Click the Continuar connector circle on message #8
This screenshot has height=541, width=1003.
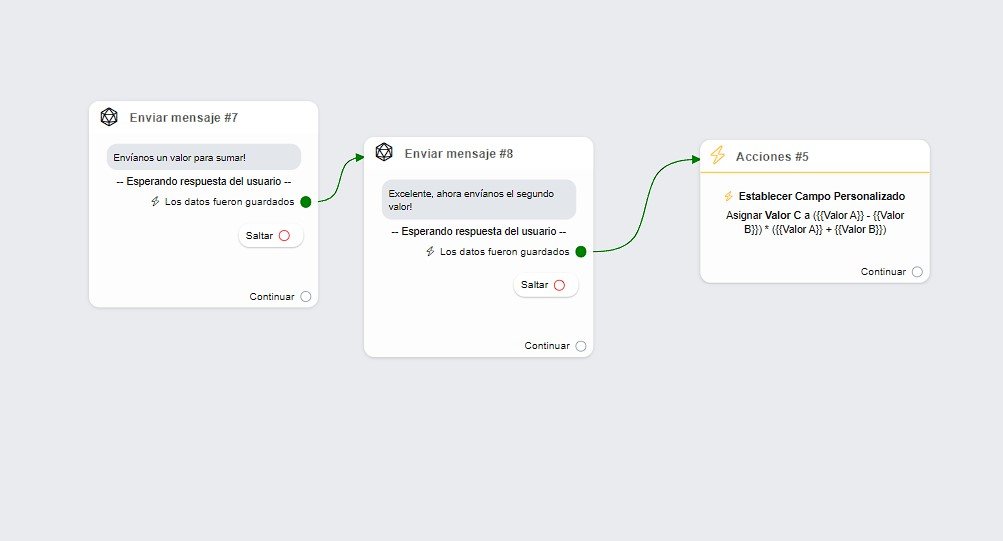581,346
